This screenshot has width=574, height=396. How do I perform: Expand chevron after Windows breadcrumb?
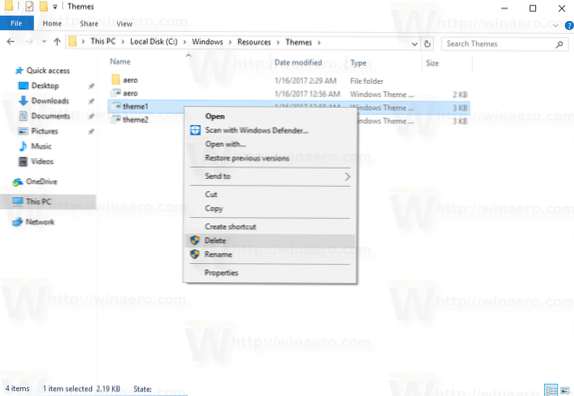(230, 42)
